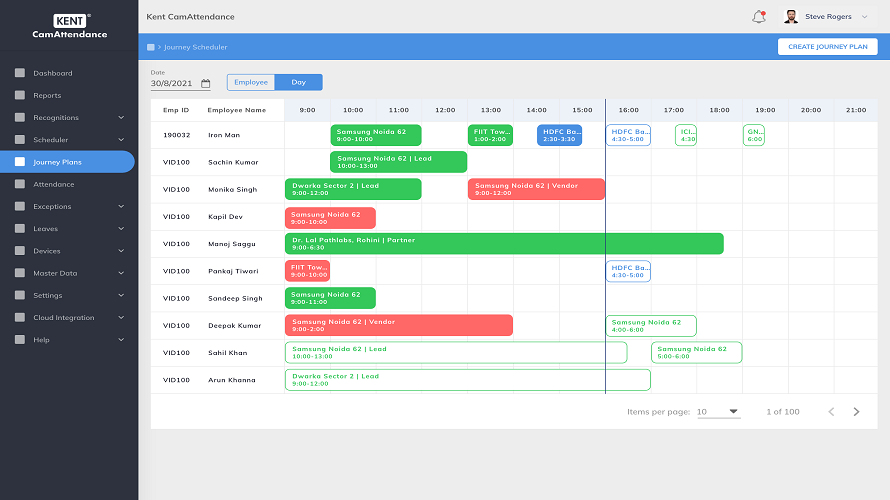Viewport: 890px width, 500px height.
Task: Click the Devices sidebar icon
Action: pos(20,250)
